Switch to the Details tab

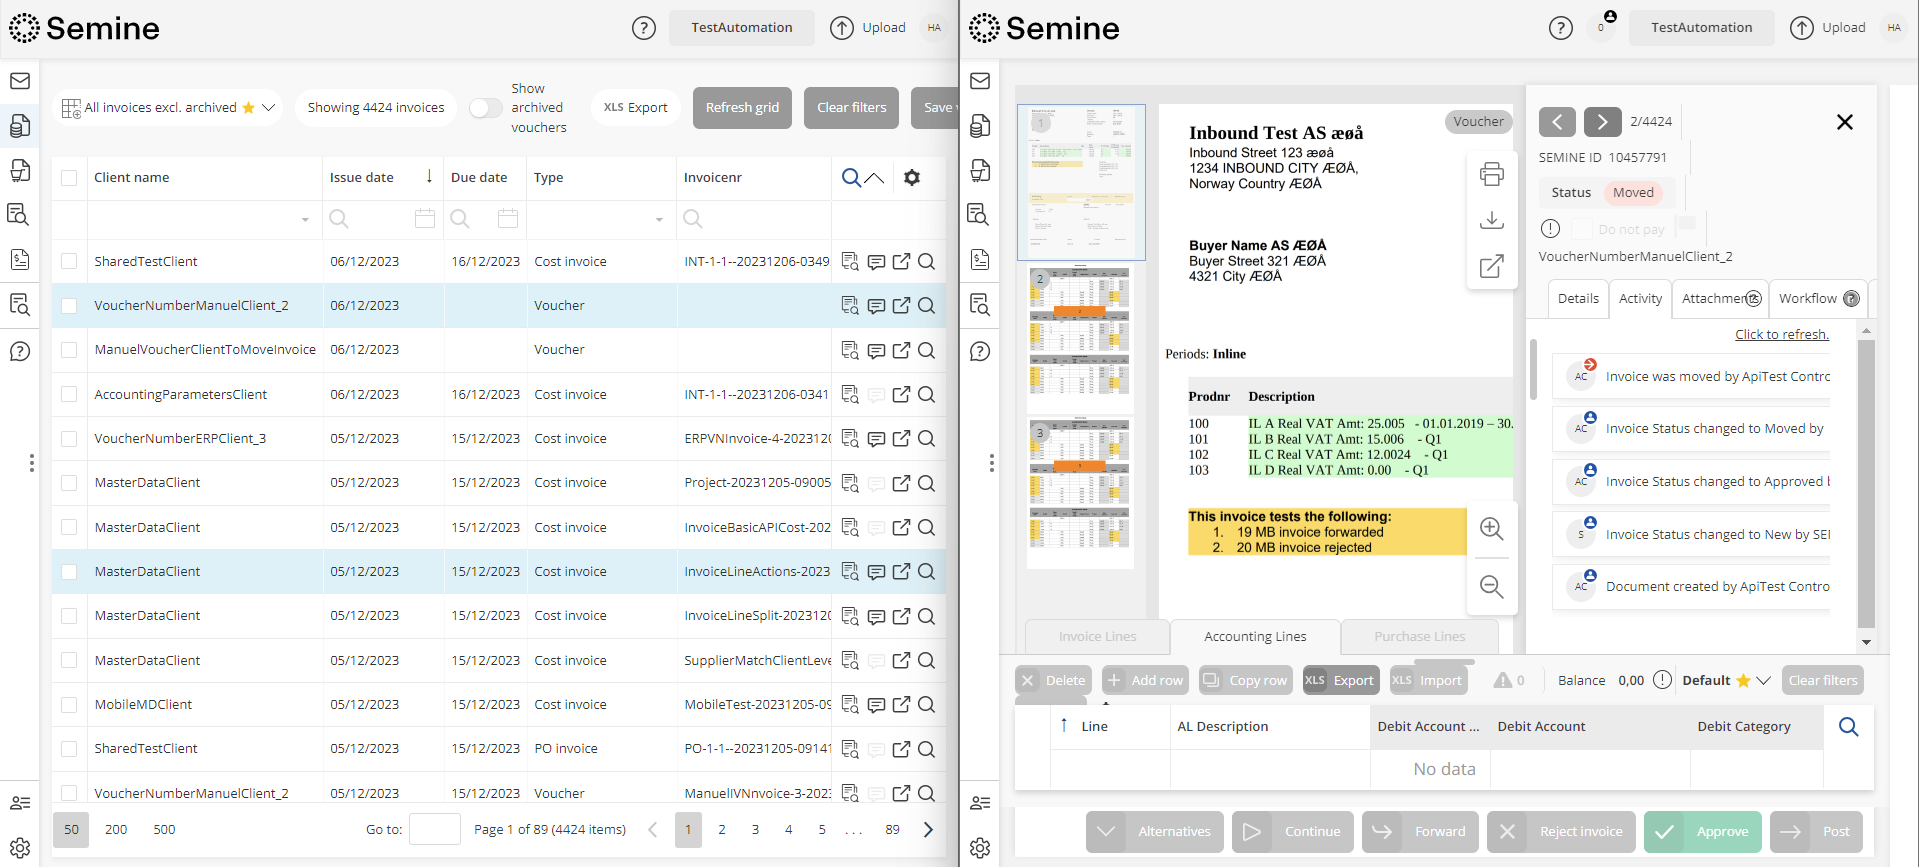pyautogui.click(x=1577, y=299)
